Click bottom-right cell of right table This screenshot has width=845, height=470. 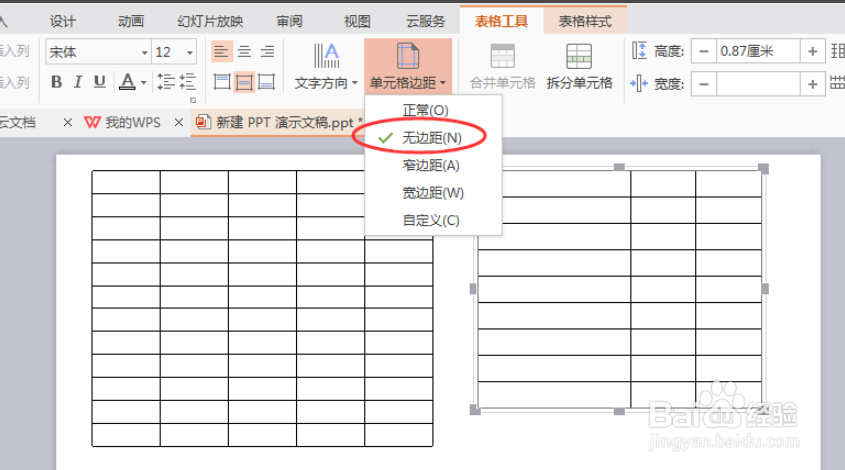[x=729, y=395]
